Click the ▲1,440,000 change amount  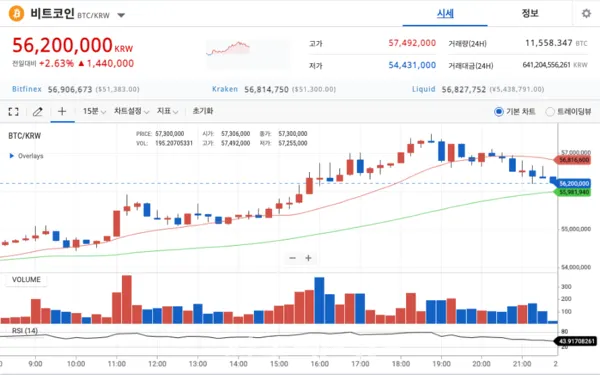tap(106, 64)
